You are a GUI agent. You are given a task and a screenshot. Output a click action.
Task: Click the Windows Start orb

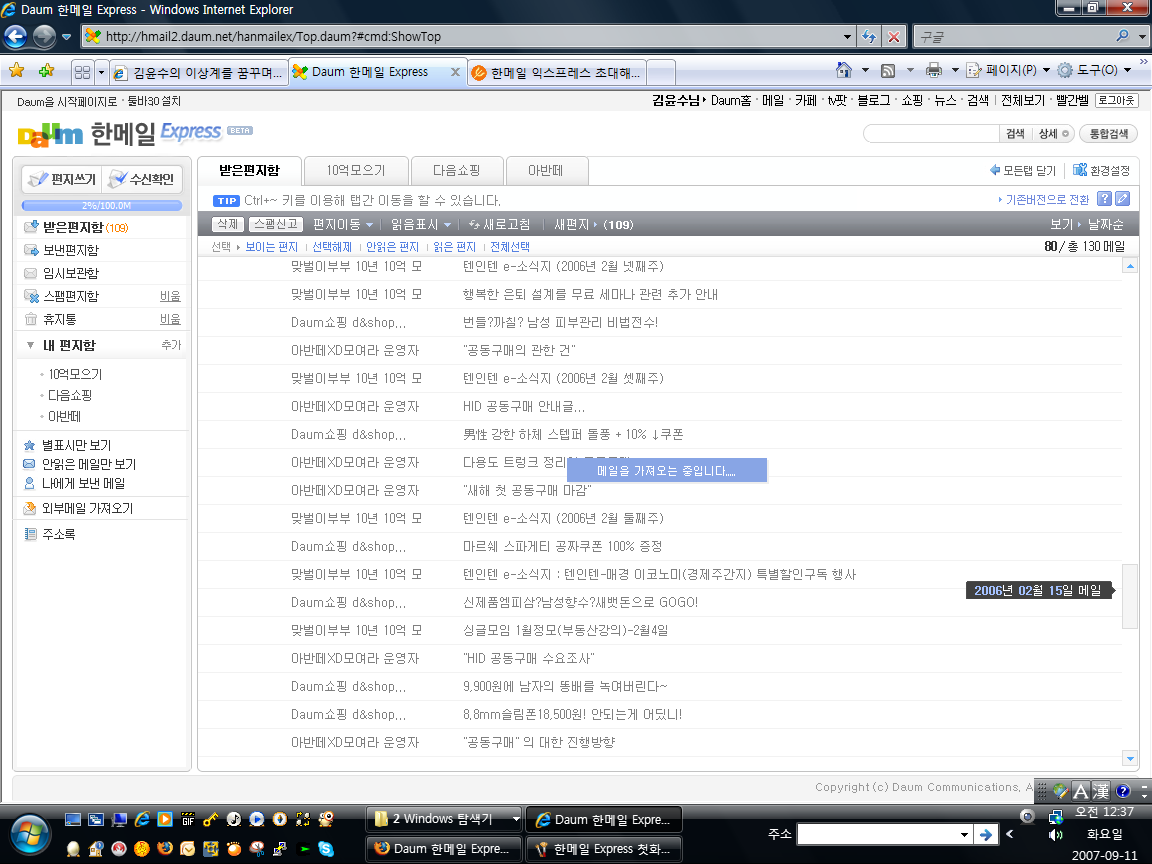(30, 835)
